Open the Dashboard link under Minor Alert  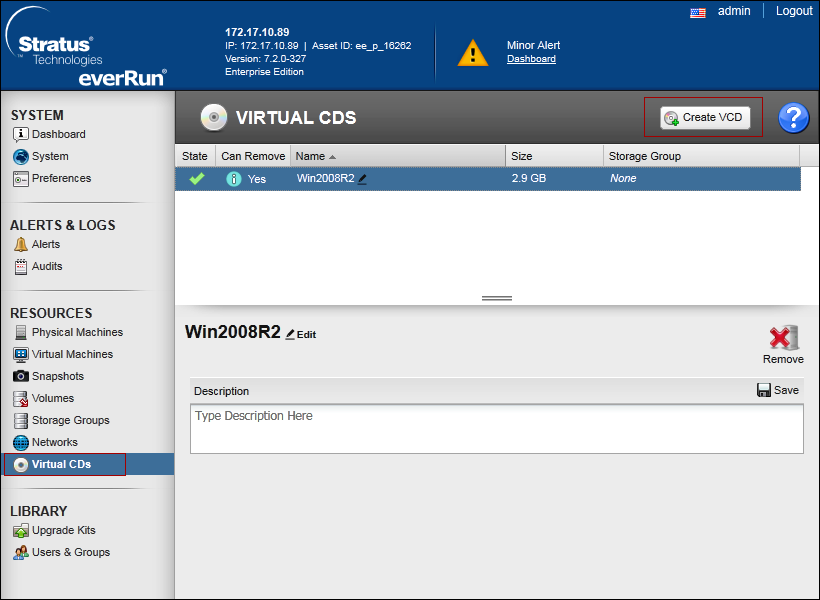coord(531,59)
